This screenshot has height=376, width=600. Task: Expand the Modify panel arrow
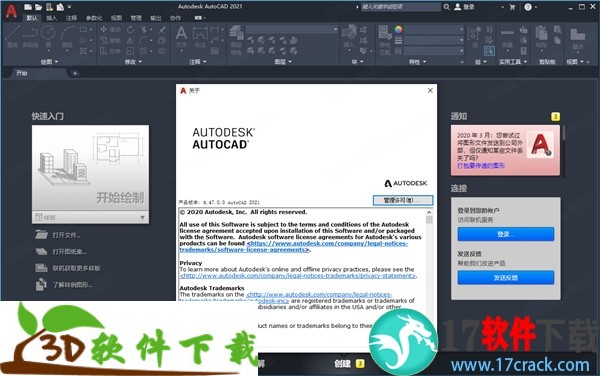pos(140,62)
